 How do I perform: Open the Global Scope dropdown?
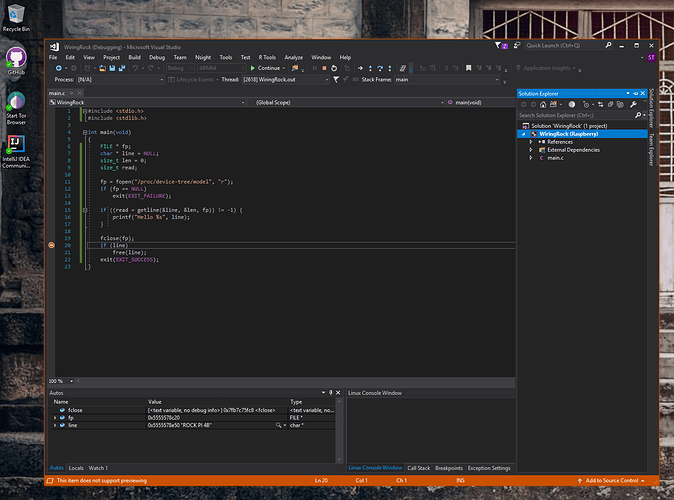point(442,102)
